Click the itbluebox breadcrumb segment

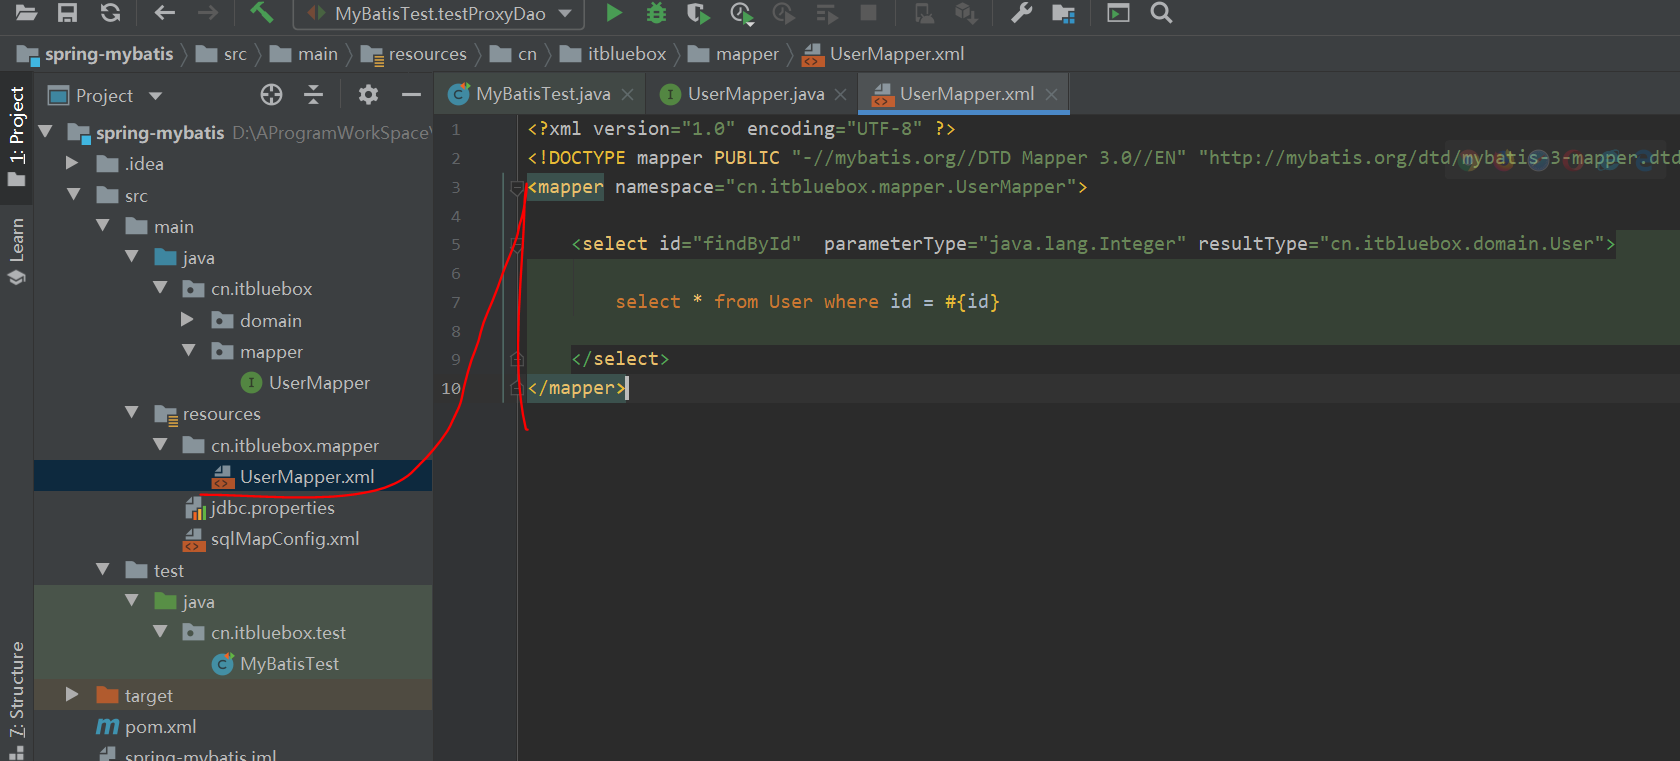[613, 54]
